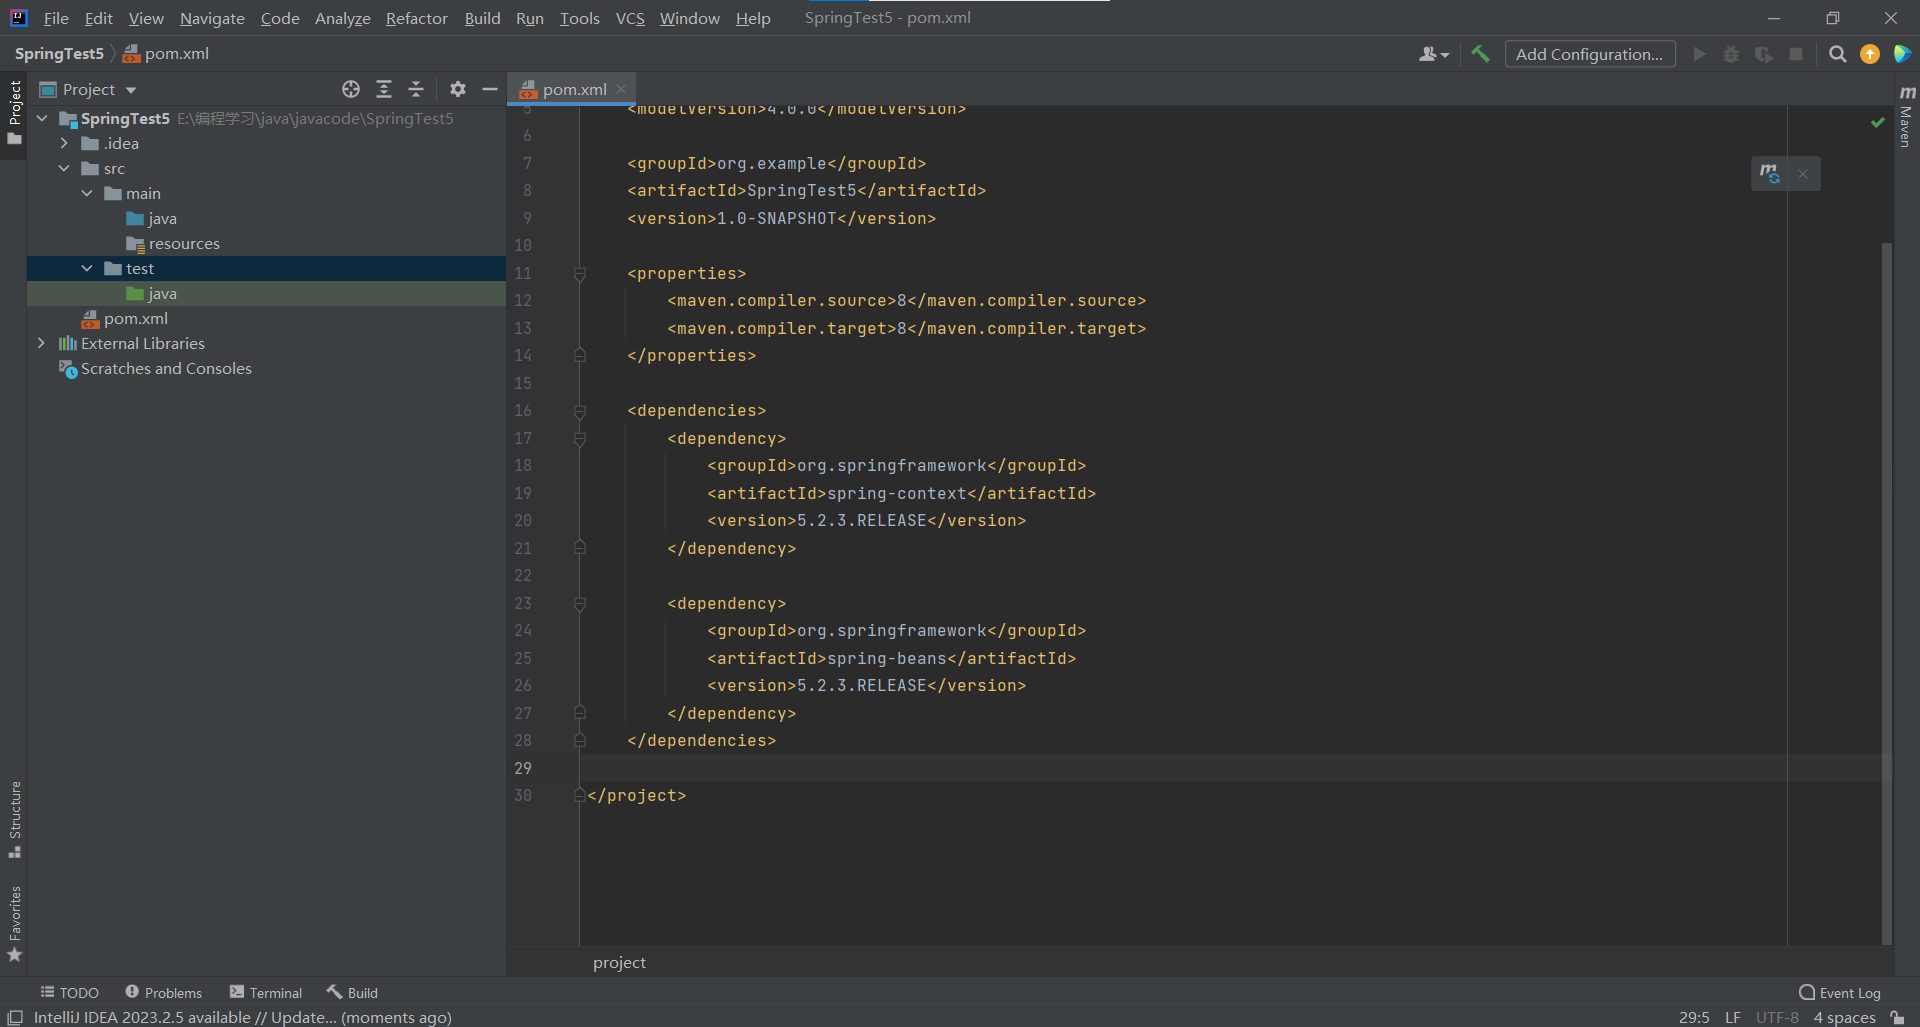Open the VCS menu
This screenshot has height=1027, width=1920.
pyautogui.click(x=630, y=18)
